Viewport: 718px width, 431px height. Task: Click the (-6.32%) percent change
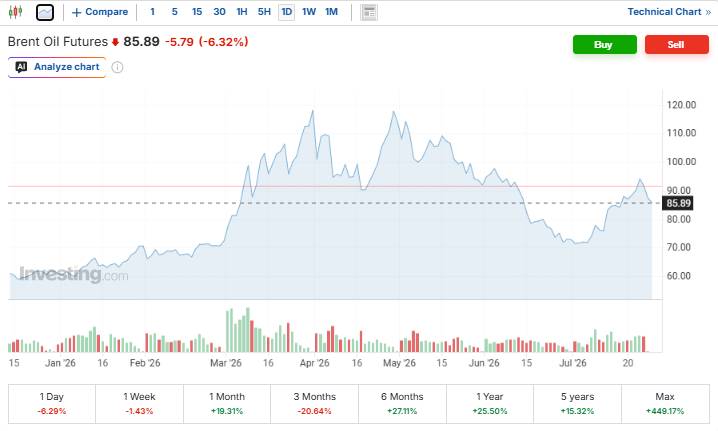click(x=223, y=42)
